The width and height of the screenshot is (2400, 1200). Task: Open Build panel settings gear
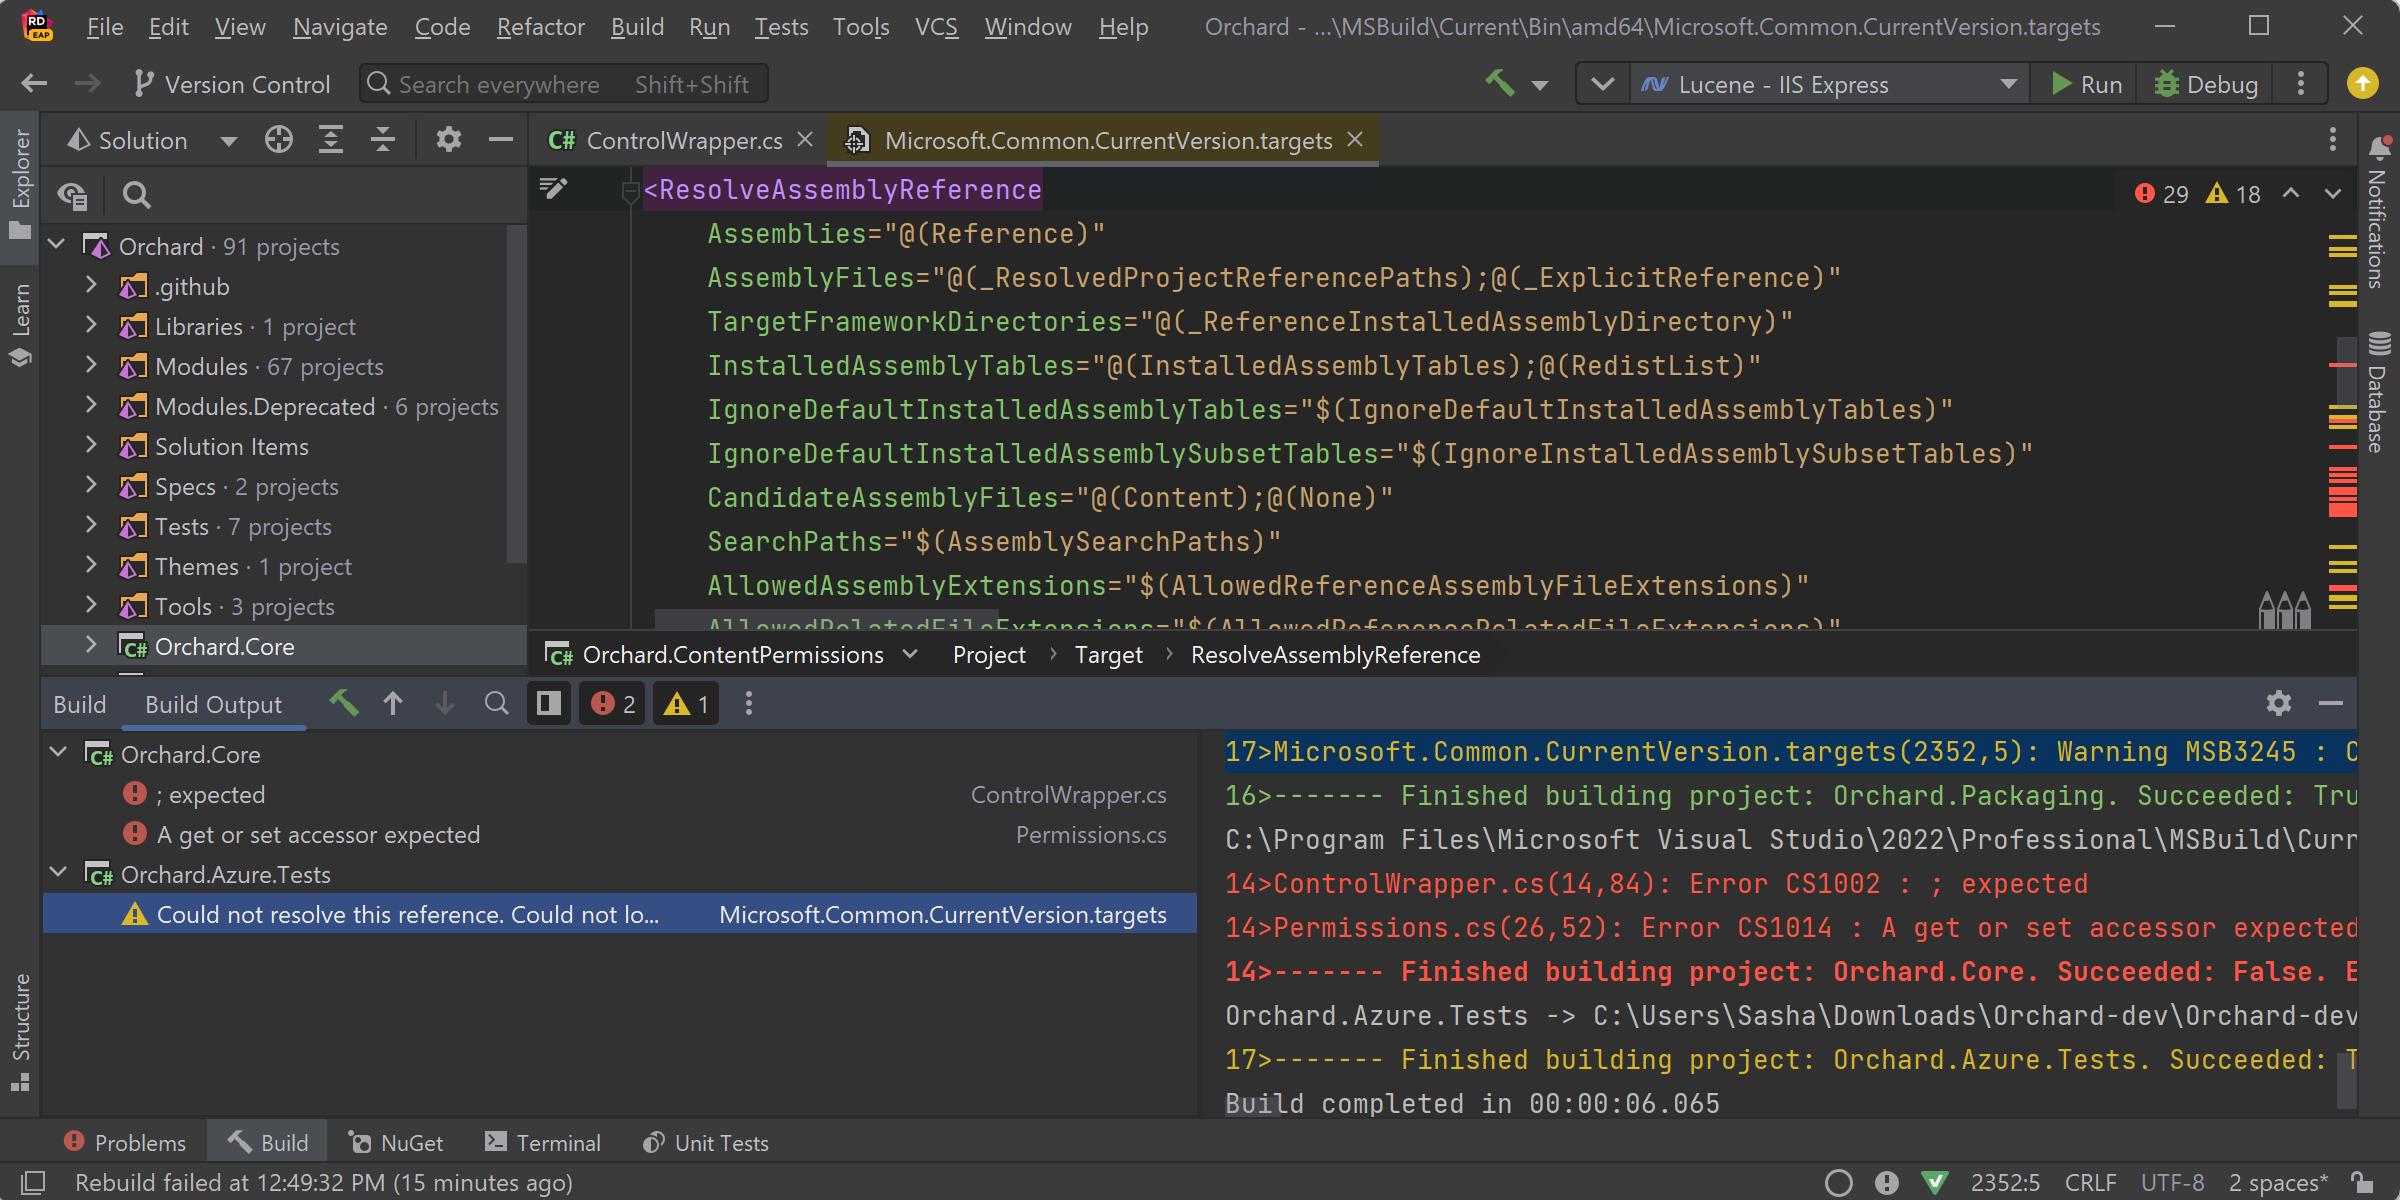coord(2278,704)
